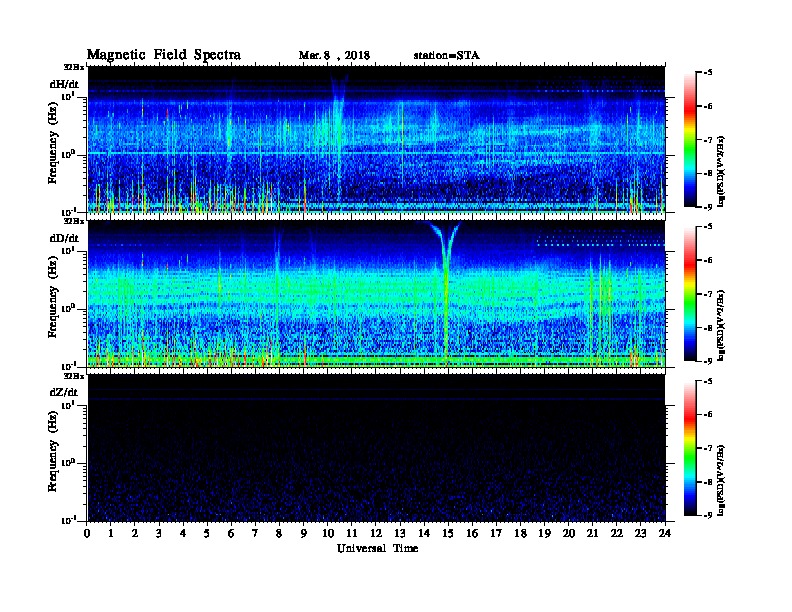The image size is (792, 612).
Task: Click the color scale bar beside the dZ/dt panel
Action: point(690,448)
